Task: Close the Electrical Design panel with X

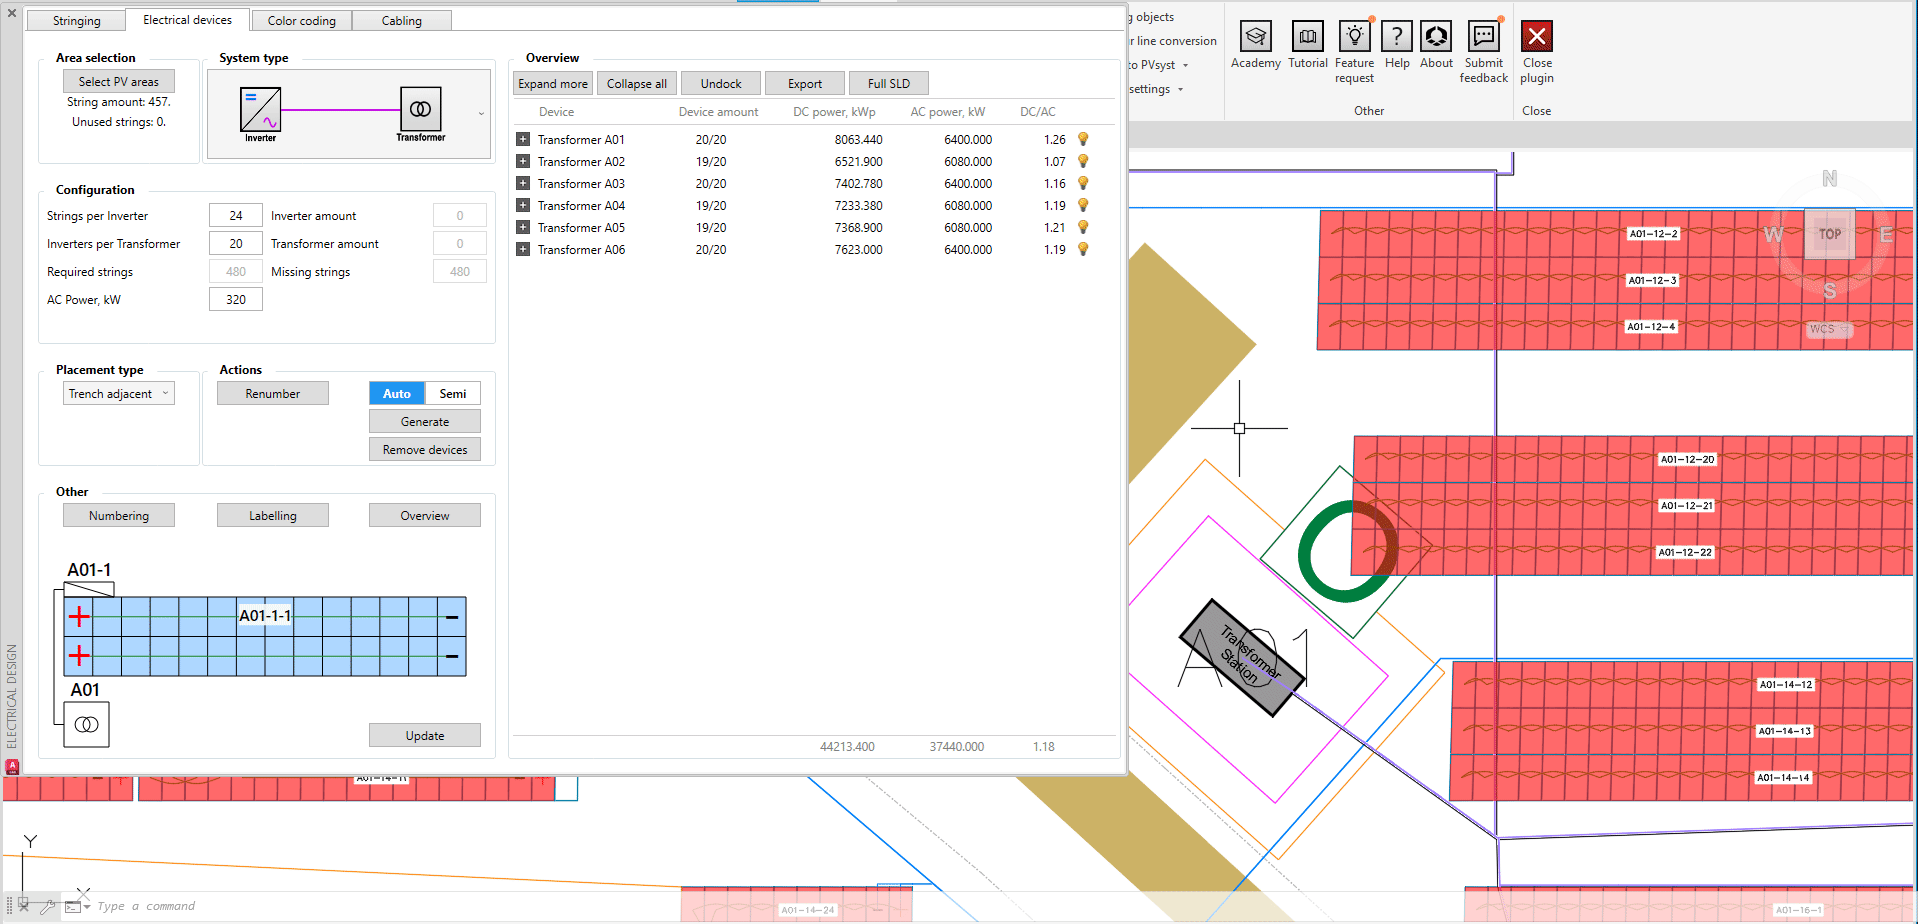Action: click(x=12, y=13)
